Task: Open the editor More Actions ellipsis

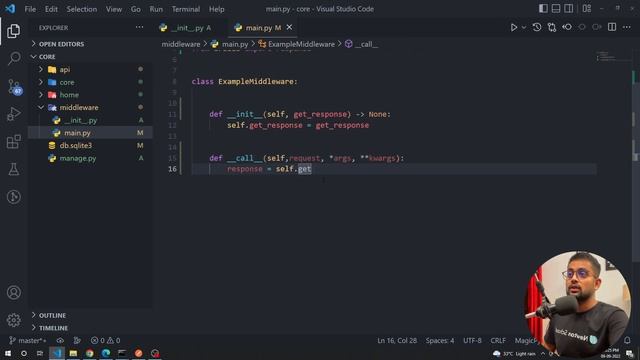Action: (x=627, y=27)
